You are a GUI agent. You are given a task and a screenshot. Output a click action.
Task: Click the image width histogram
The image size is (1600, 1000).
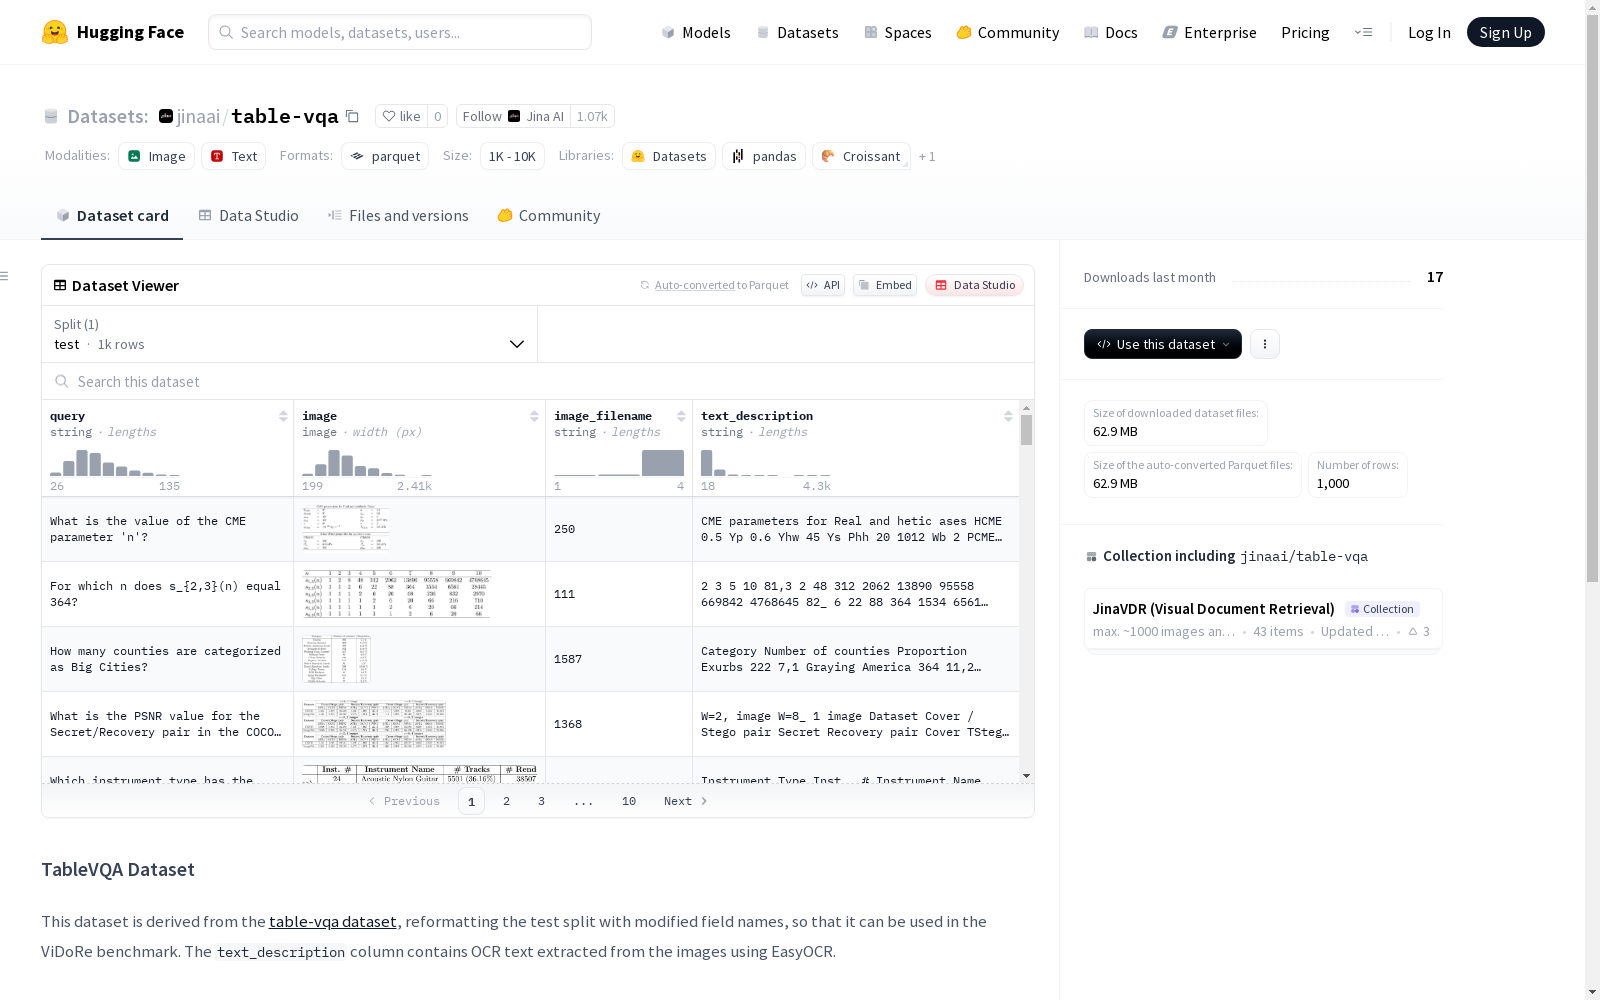click(x=367, y=463)
